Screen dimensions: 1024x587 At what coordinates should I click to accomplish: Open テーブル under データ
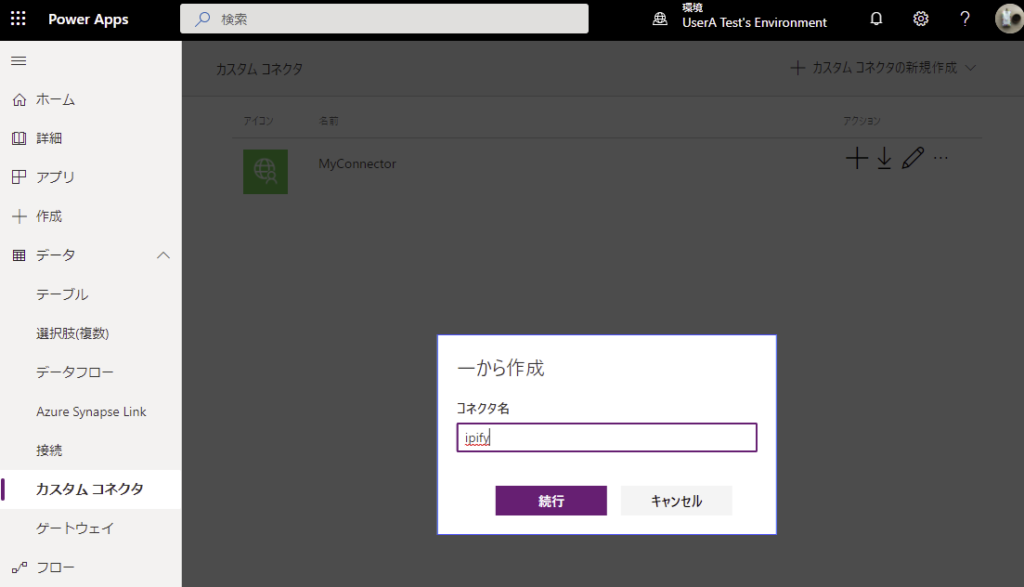pyautogui.click(x=62, y=294)
